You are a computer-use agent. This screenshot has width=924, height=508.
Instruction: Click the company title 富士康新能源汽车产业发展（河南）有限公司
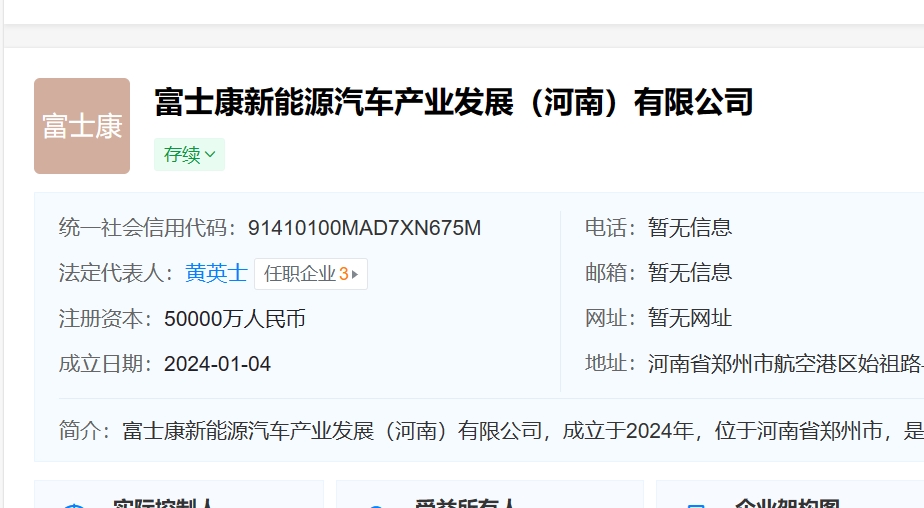tap(454, 102)
